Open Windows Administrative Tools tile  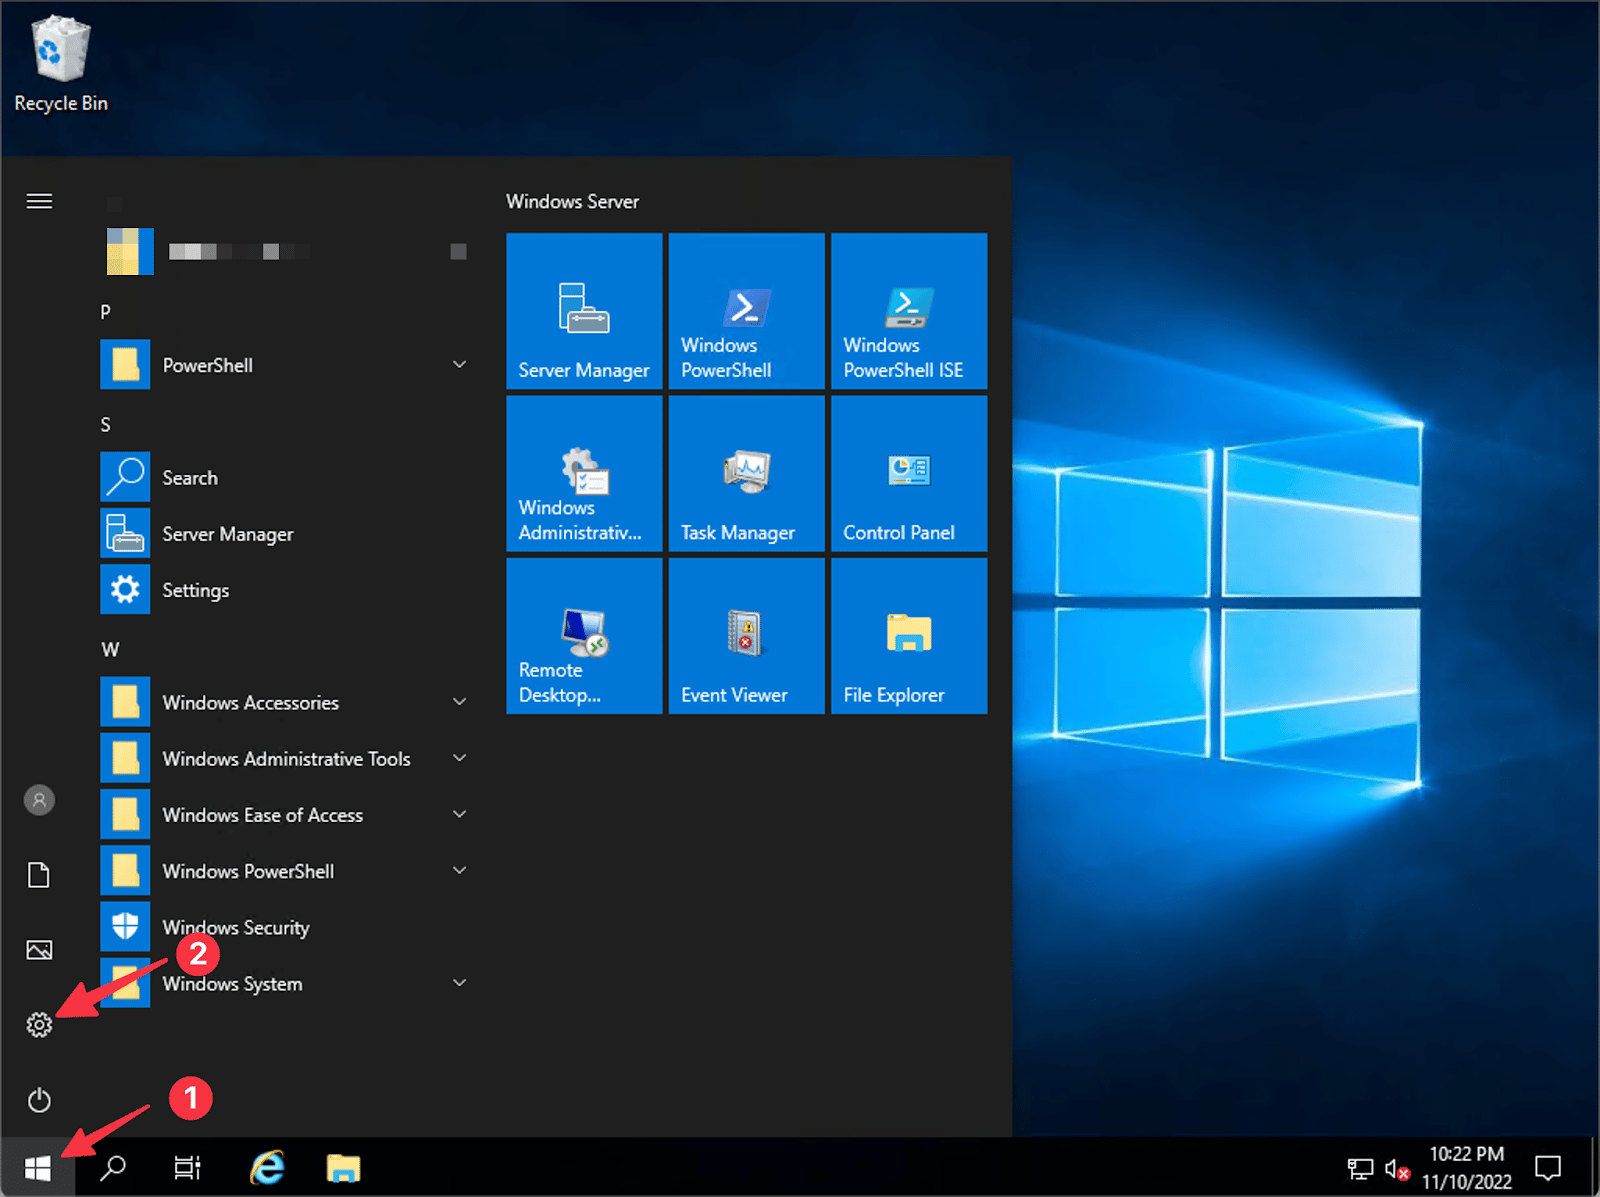pos(583,473)
